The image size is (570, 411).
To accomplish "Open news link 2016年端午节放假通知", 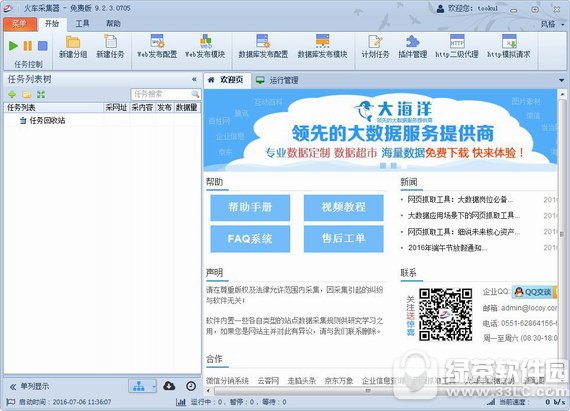I will [x=447, y=248].
